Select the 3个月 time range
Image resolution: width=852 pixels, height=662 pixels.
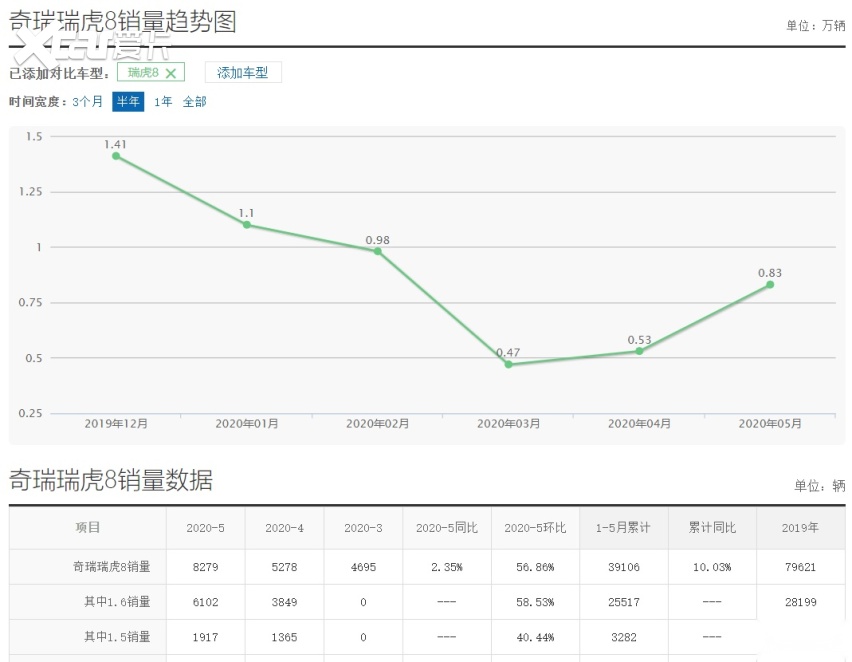[87, 102]
